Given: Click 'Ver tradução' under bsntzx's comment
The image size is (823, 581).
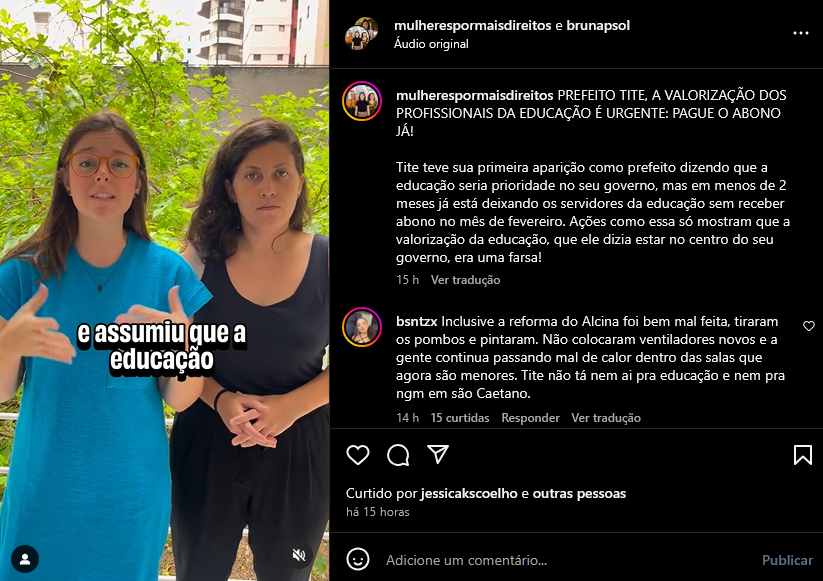Looking at the screenshot, I should pyautogui.click(x=606, y=418).
